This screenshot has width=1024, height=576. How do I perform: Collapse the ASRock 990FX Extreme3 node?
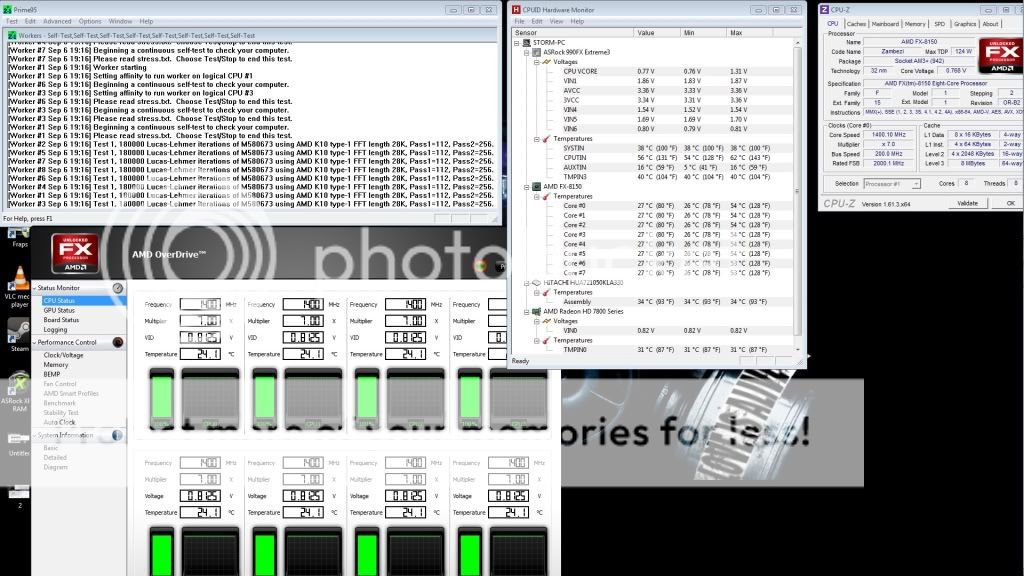(x=526, y=52)
